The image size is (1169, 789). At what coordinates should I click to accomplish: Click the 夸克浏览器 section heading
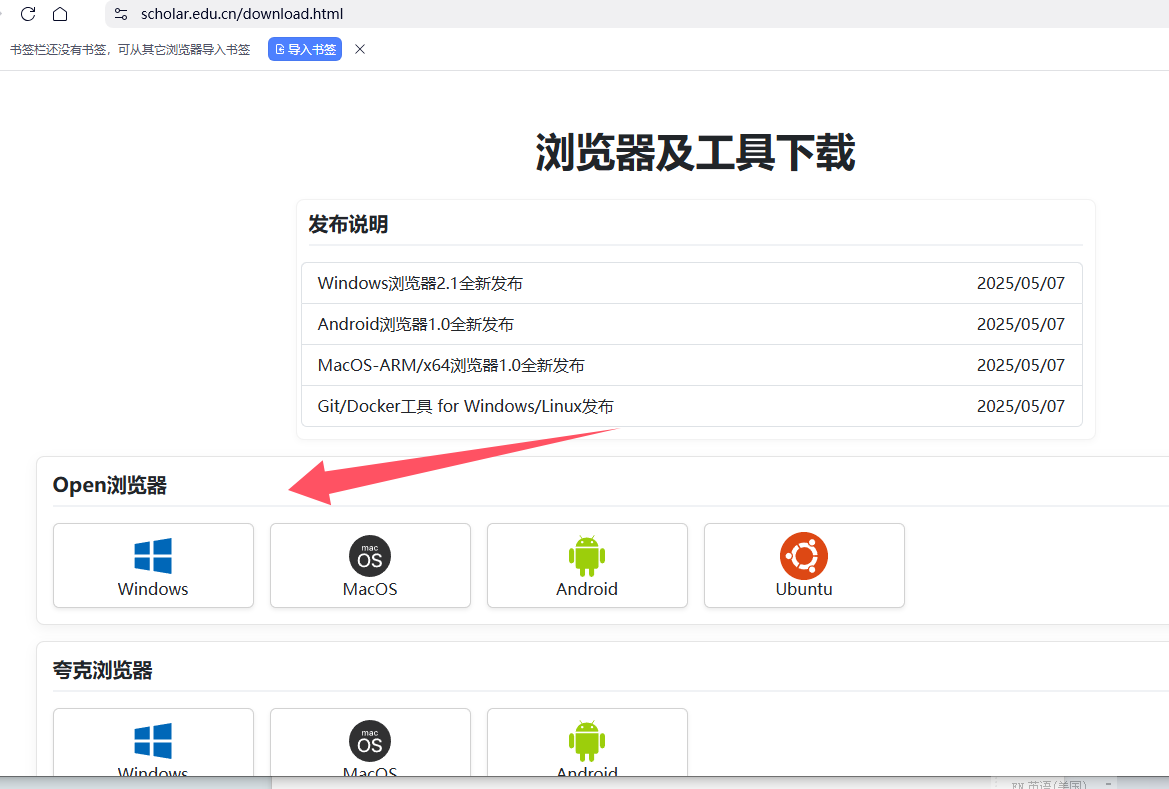pos(103,670)
